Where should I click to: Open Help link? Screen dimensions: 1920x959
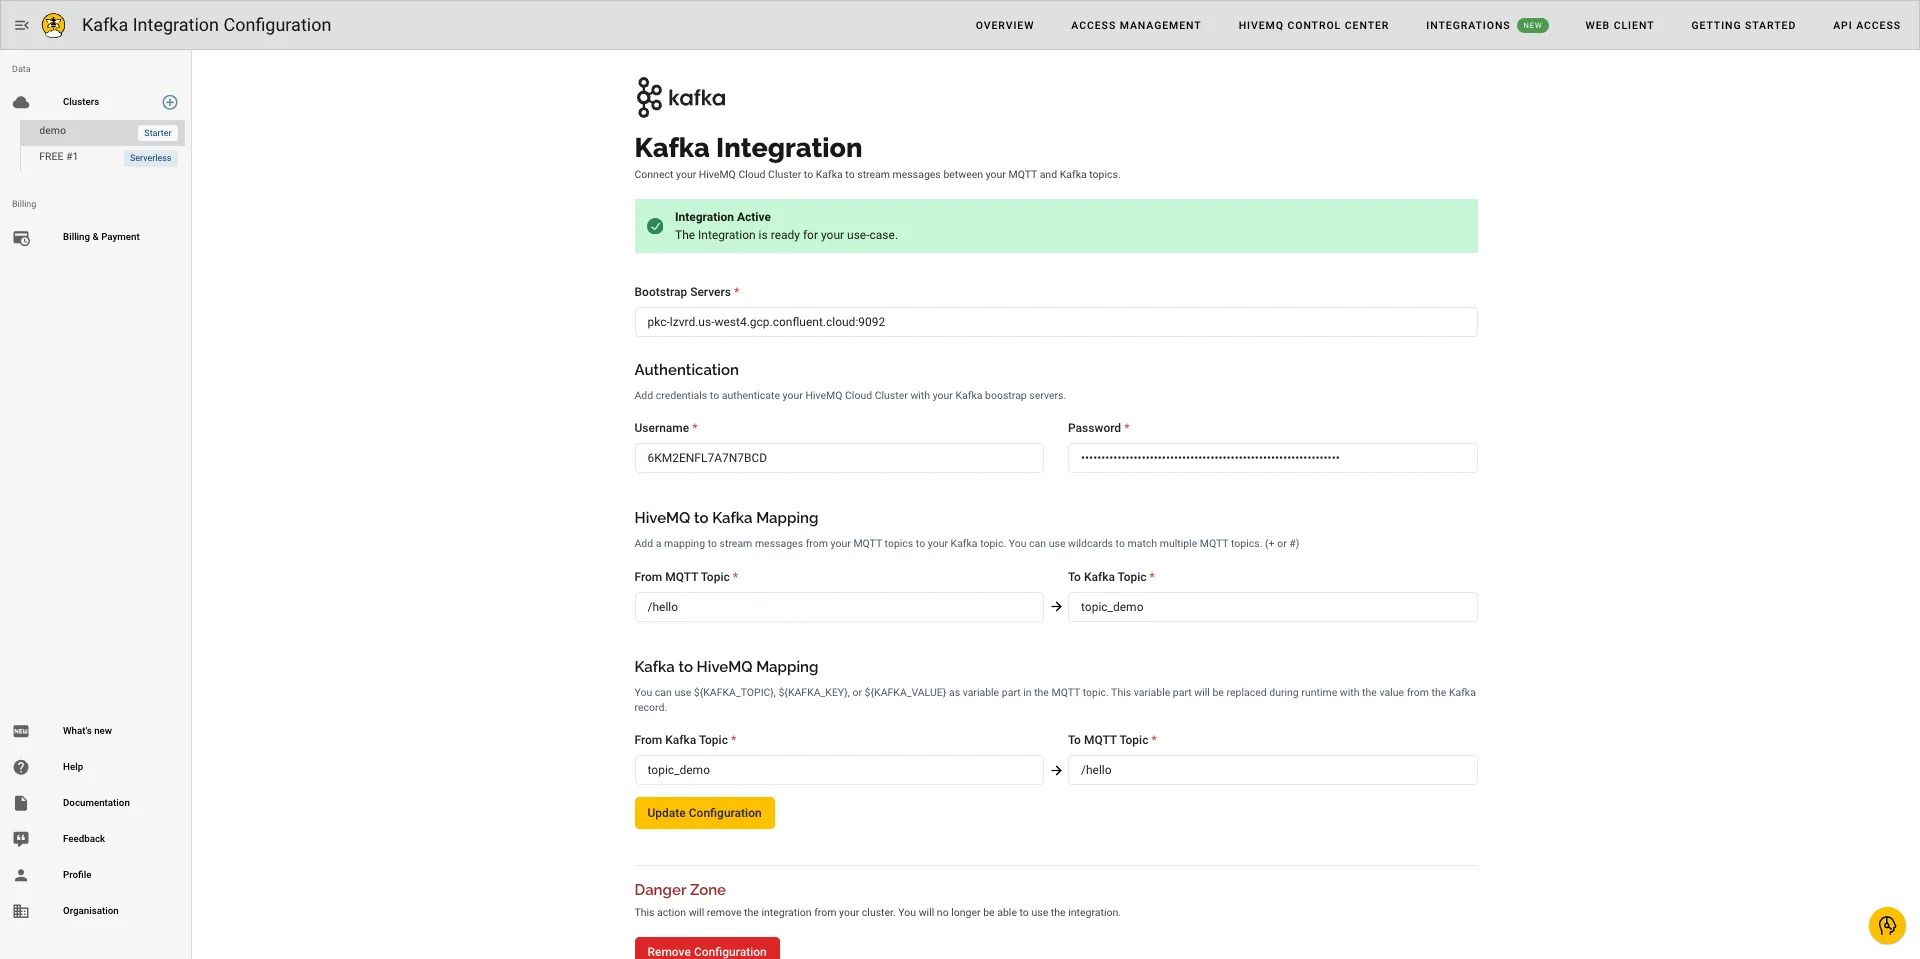73,767
